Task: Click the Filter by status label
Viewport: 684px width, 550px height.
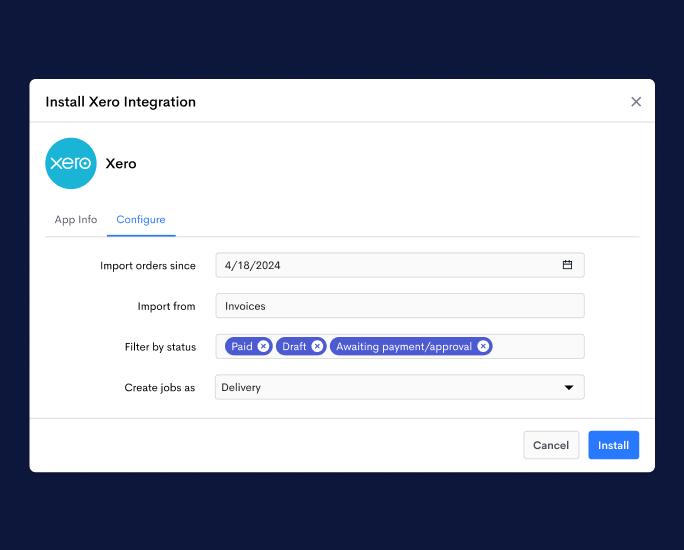Action: coord(161,347)
